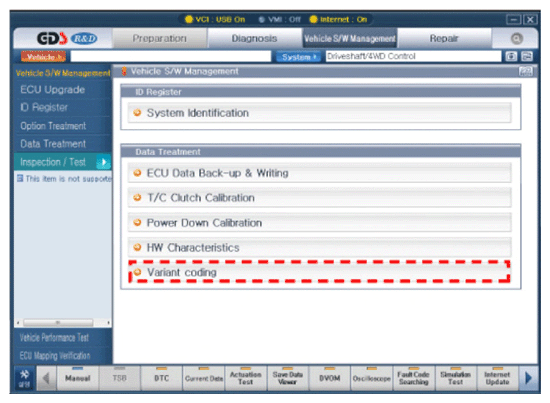This screenshot has width=550, height=403.
Task: Switch to the Diagnosis tab
Action: [254, 38]
